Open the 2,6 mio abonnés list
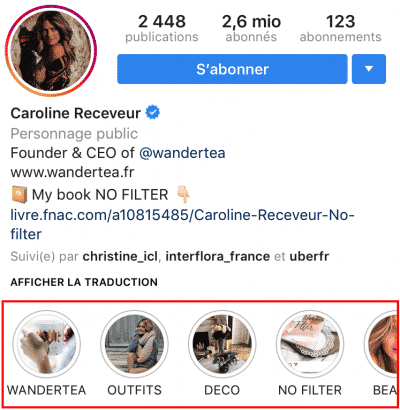This screenshot has width=400, height=410. [x=251, y=29]
